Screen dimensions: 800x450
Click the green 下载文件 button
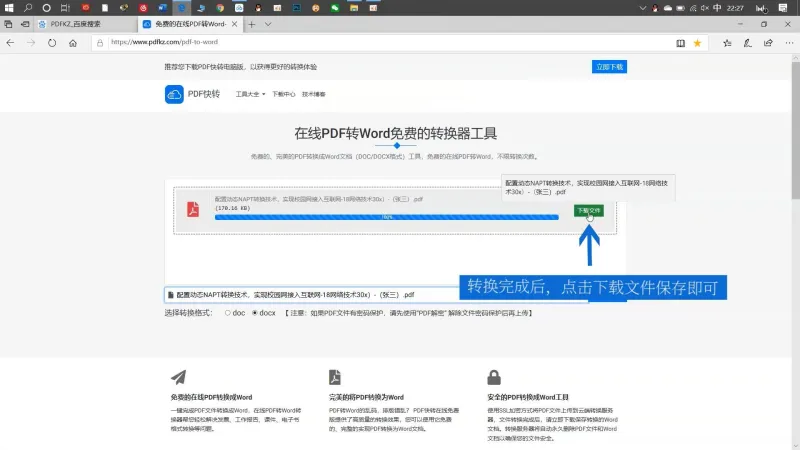pyautogui.click(x=589, y=211)
